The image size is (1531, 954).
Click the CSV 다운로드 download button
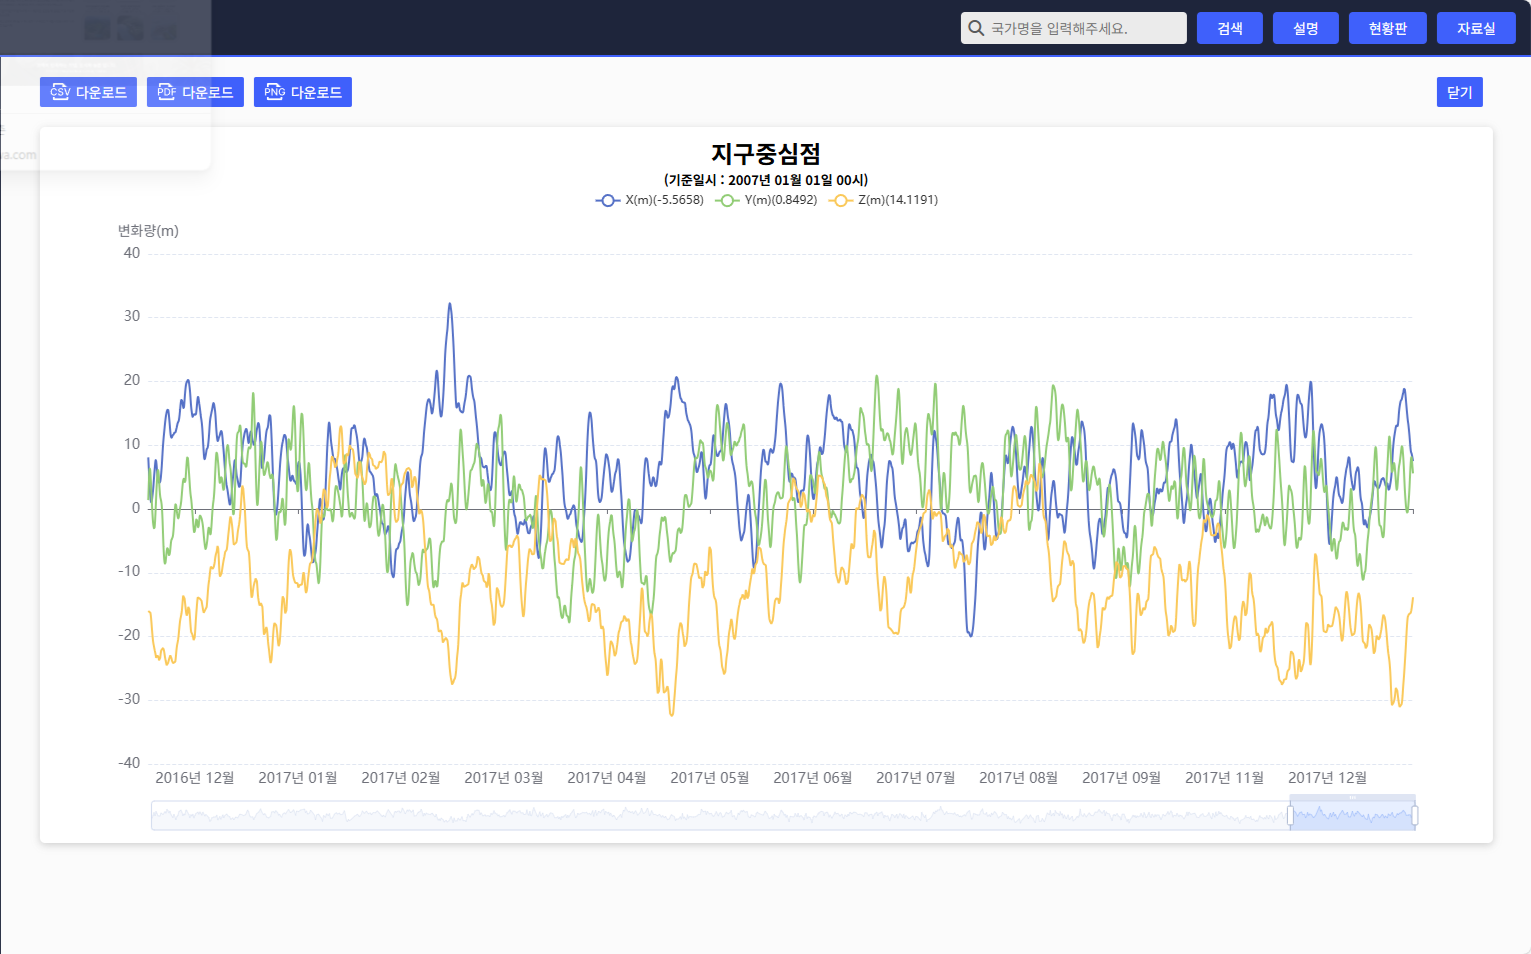point(88,92)
